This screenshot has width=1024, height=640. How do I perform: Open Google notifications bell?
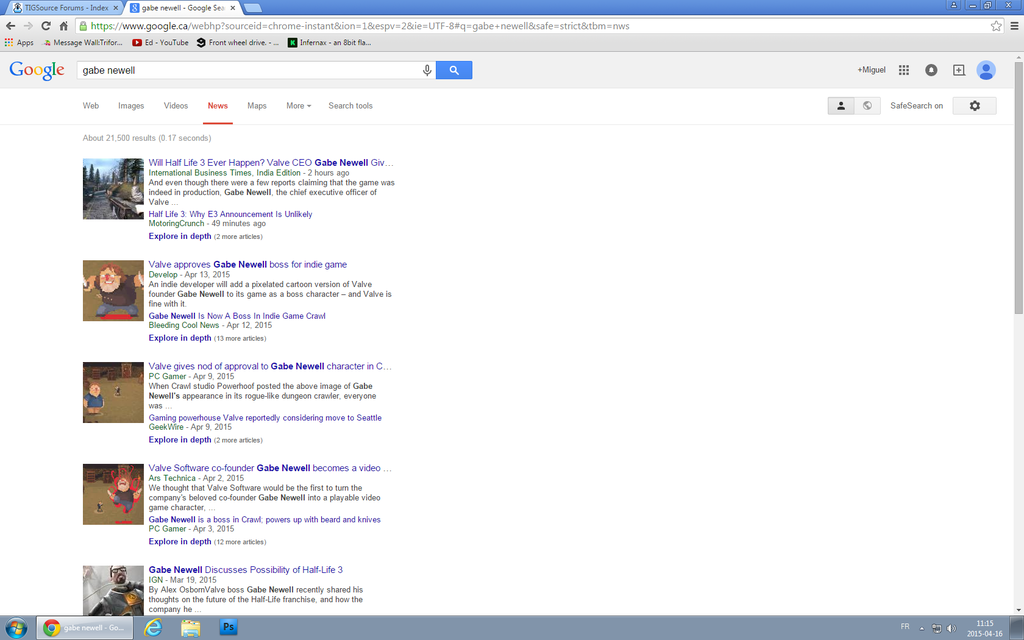931,70
